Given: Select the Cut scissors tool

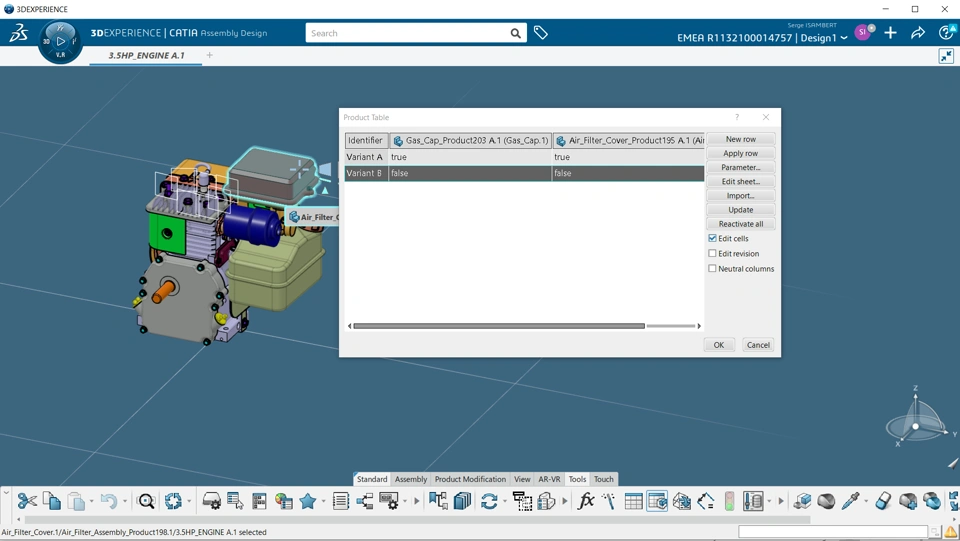Looking at the screenshot, I should point(27,501).
